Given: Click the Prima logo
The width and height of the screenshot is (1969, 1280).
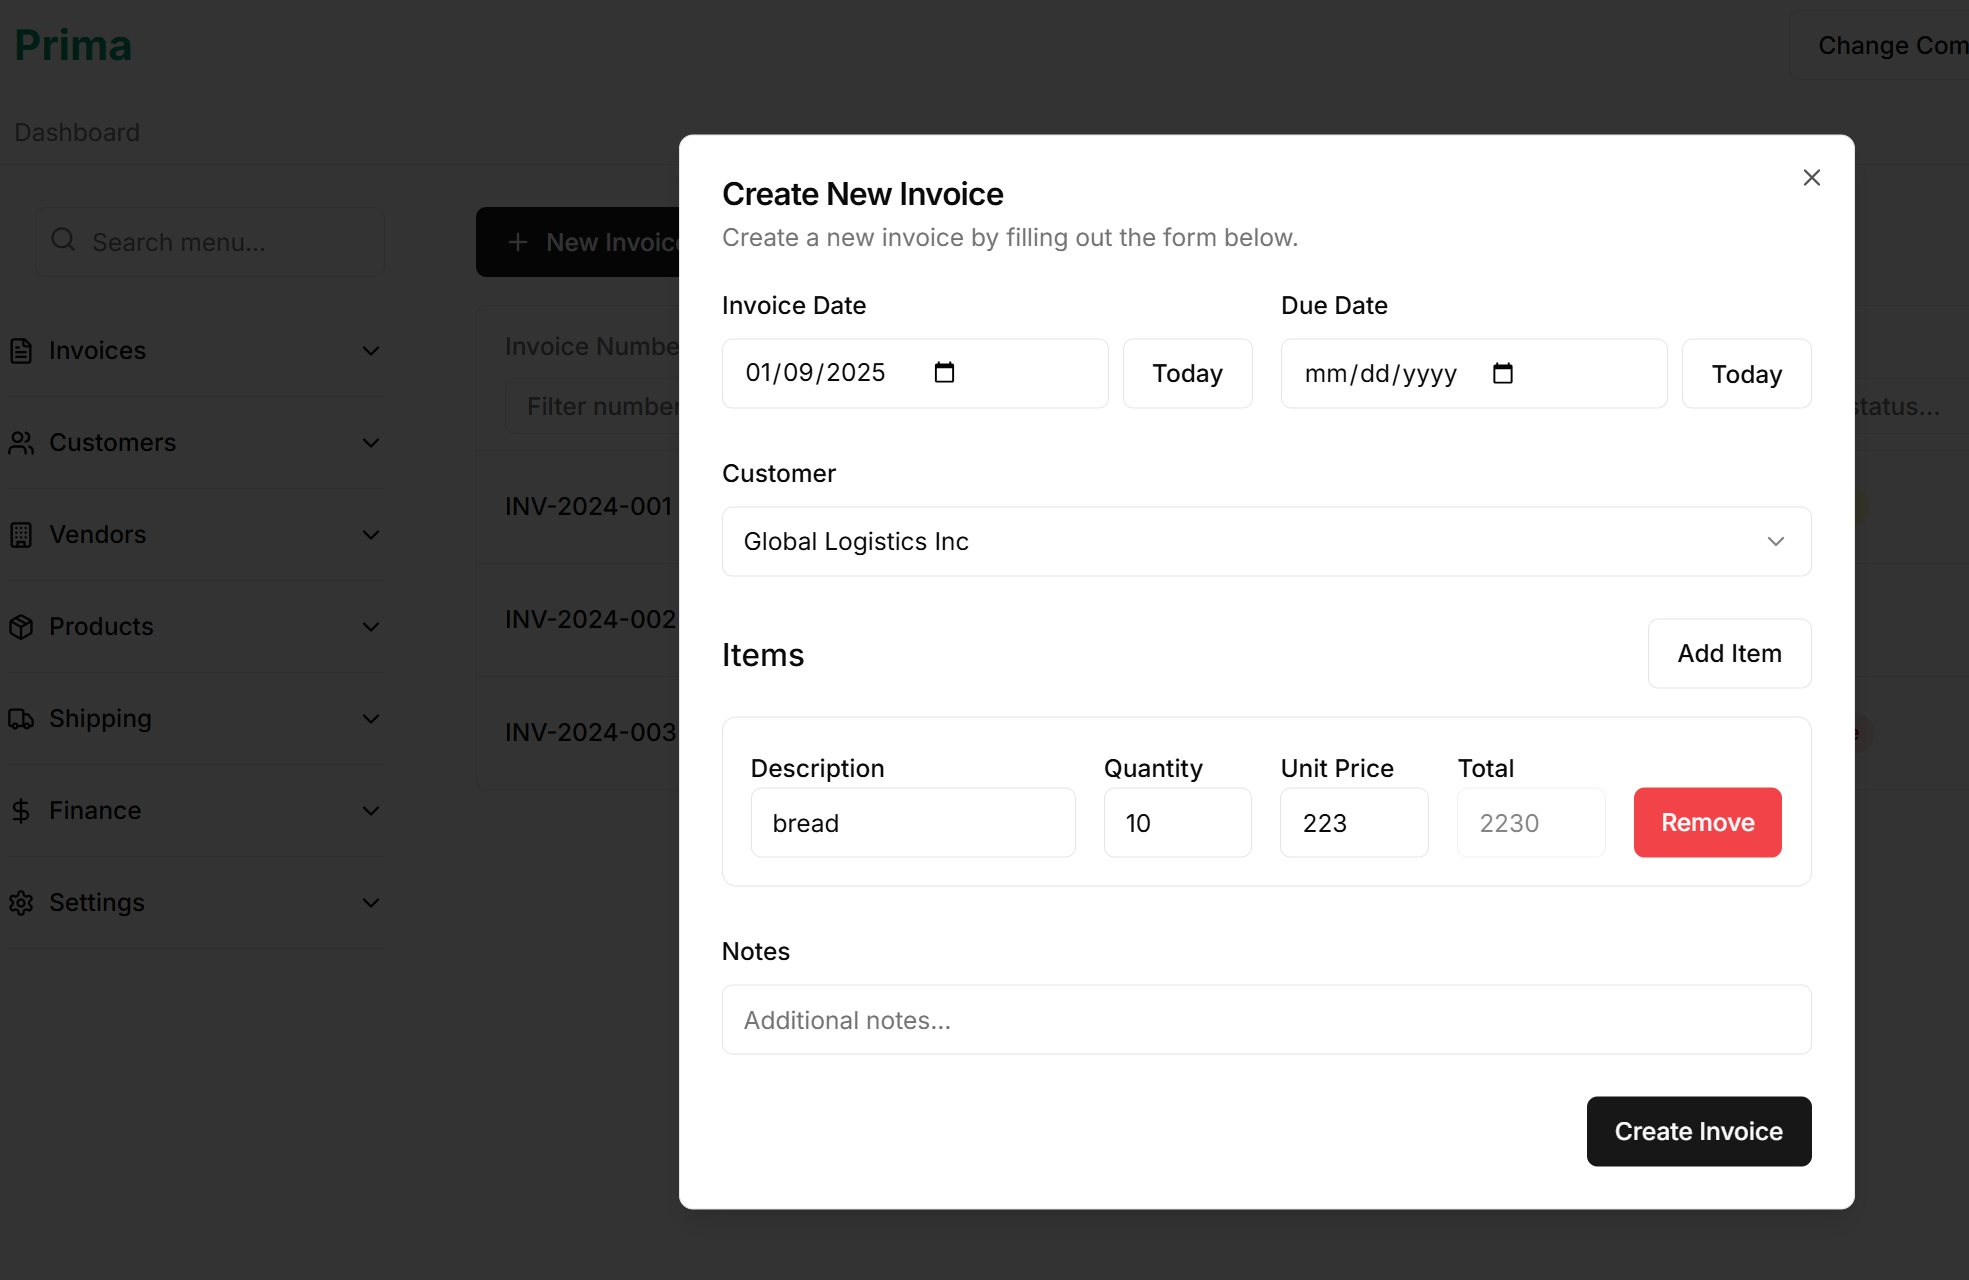Looking at the screenshot, I should point(73,45).
